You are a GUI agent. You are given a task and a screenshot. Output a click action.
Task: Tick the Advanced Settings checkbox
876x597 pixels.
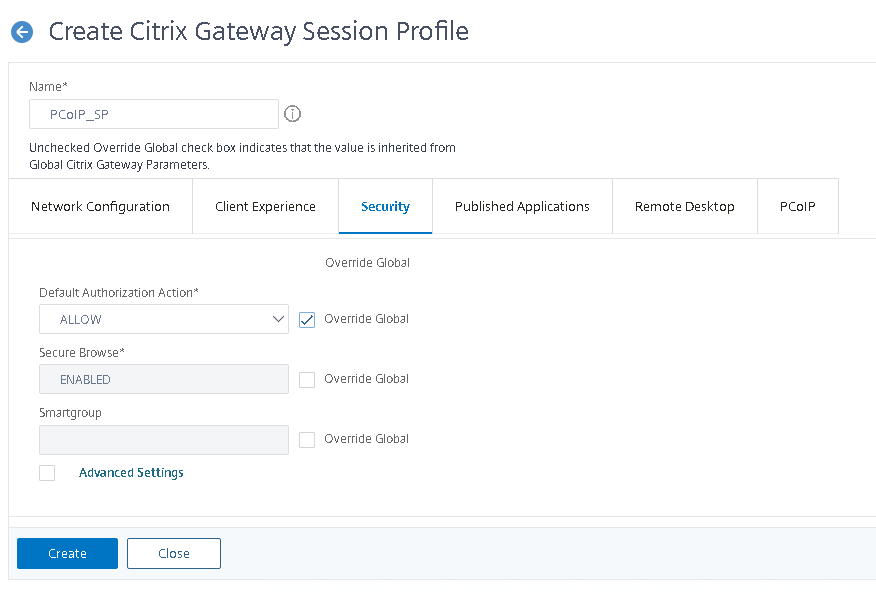pyautogui.click(x=47, y=473)
